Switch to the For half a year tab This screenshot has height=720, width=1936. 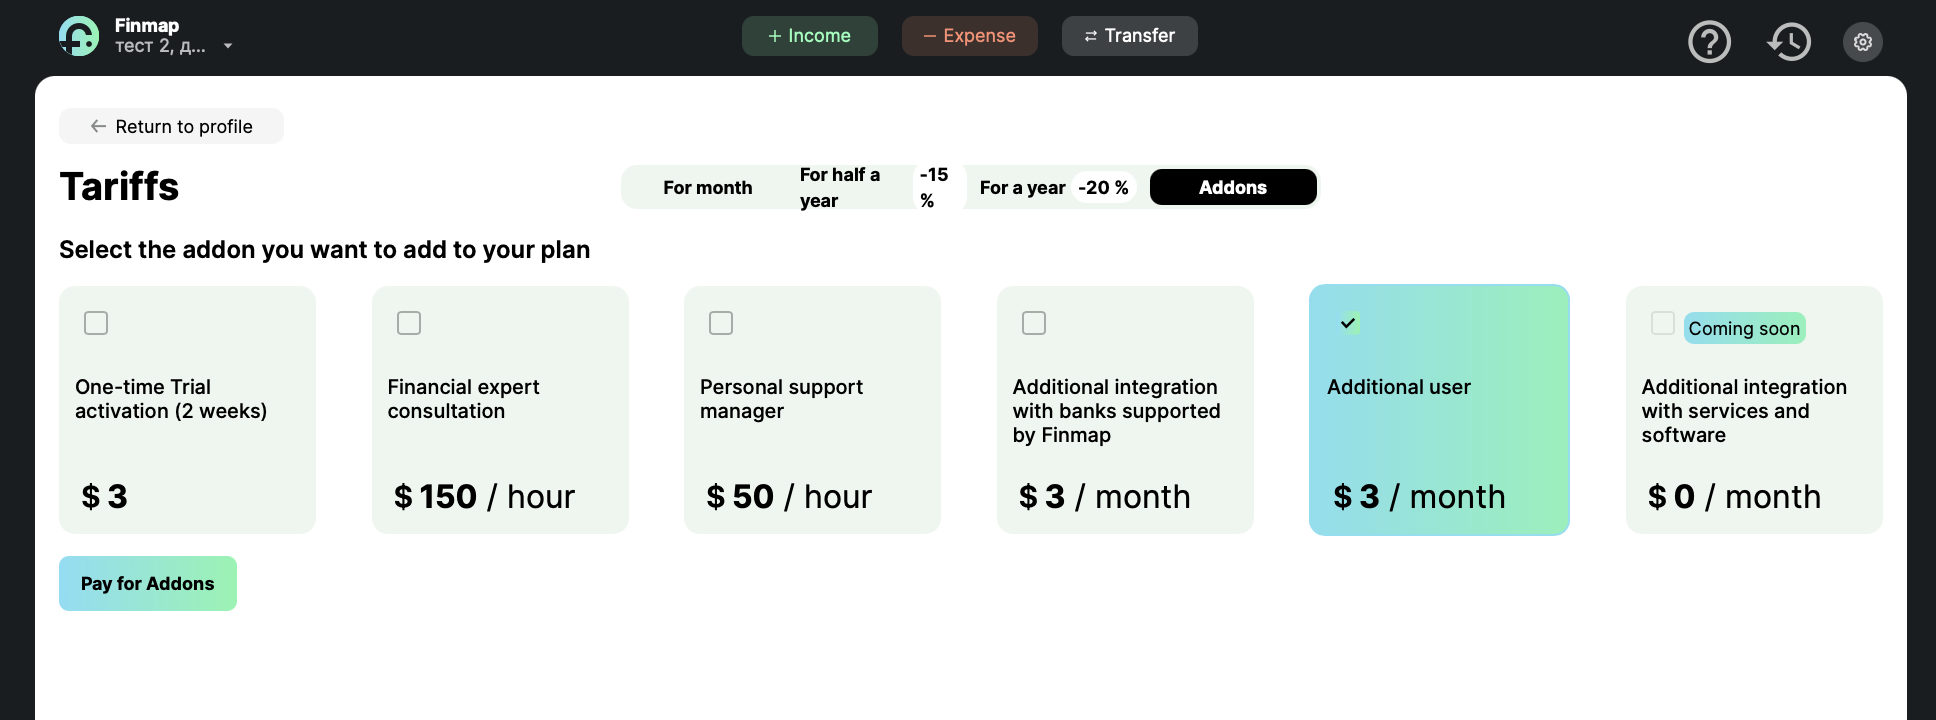pos(840,188)
